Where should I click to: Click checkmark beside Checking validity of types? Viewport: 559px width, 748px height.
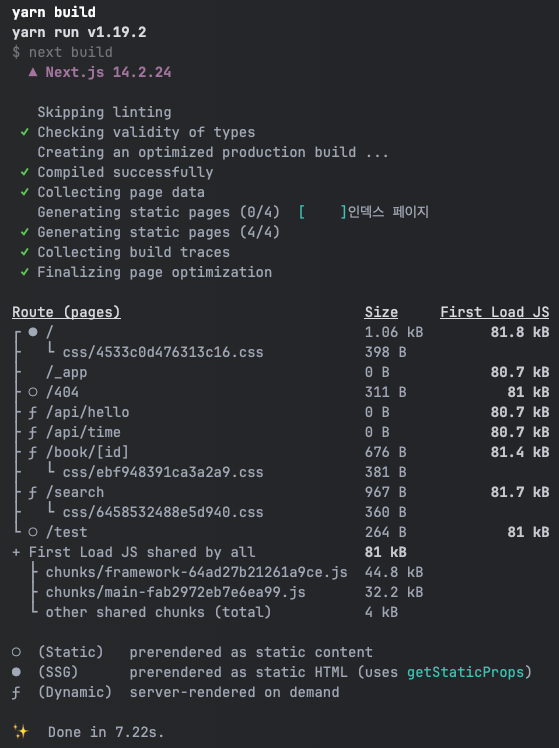click(x=25, y=132)
